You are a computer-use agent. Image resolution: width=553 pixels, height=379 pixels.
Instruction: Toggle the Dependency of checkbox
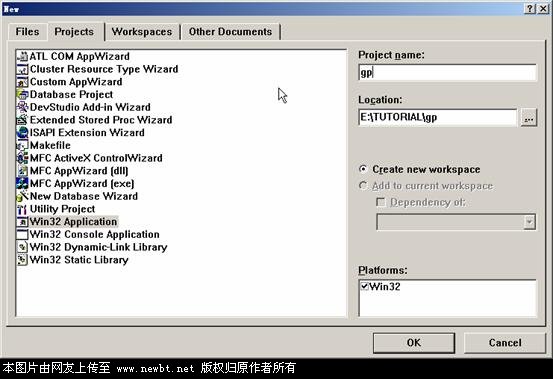pyautogui.click(x=381, y=202)
